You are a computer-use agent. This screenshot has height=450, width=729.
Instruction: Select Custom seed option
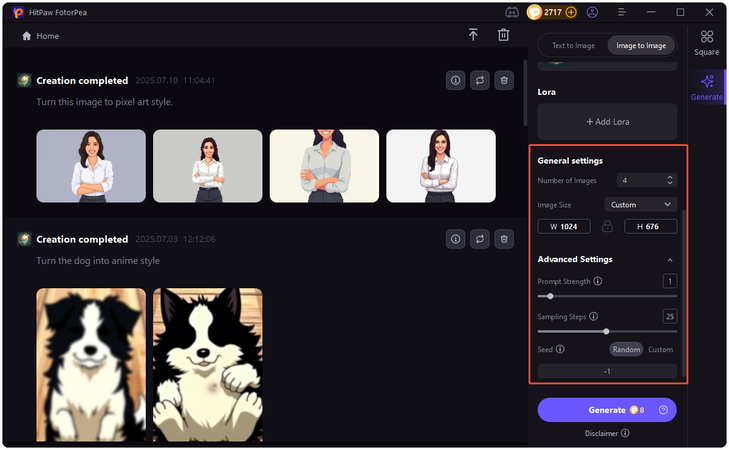tap(661, 350)
